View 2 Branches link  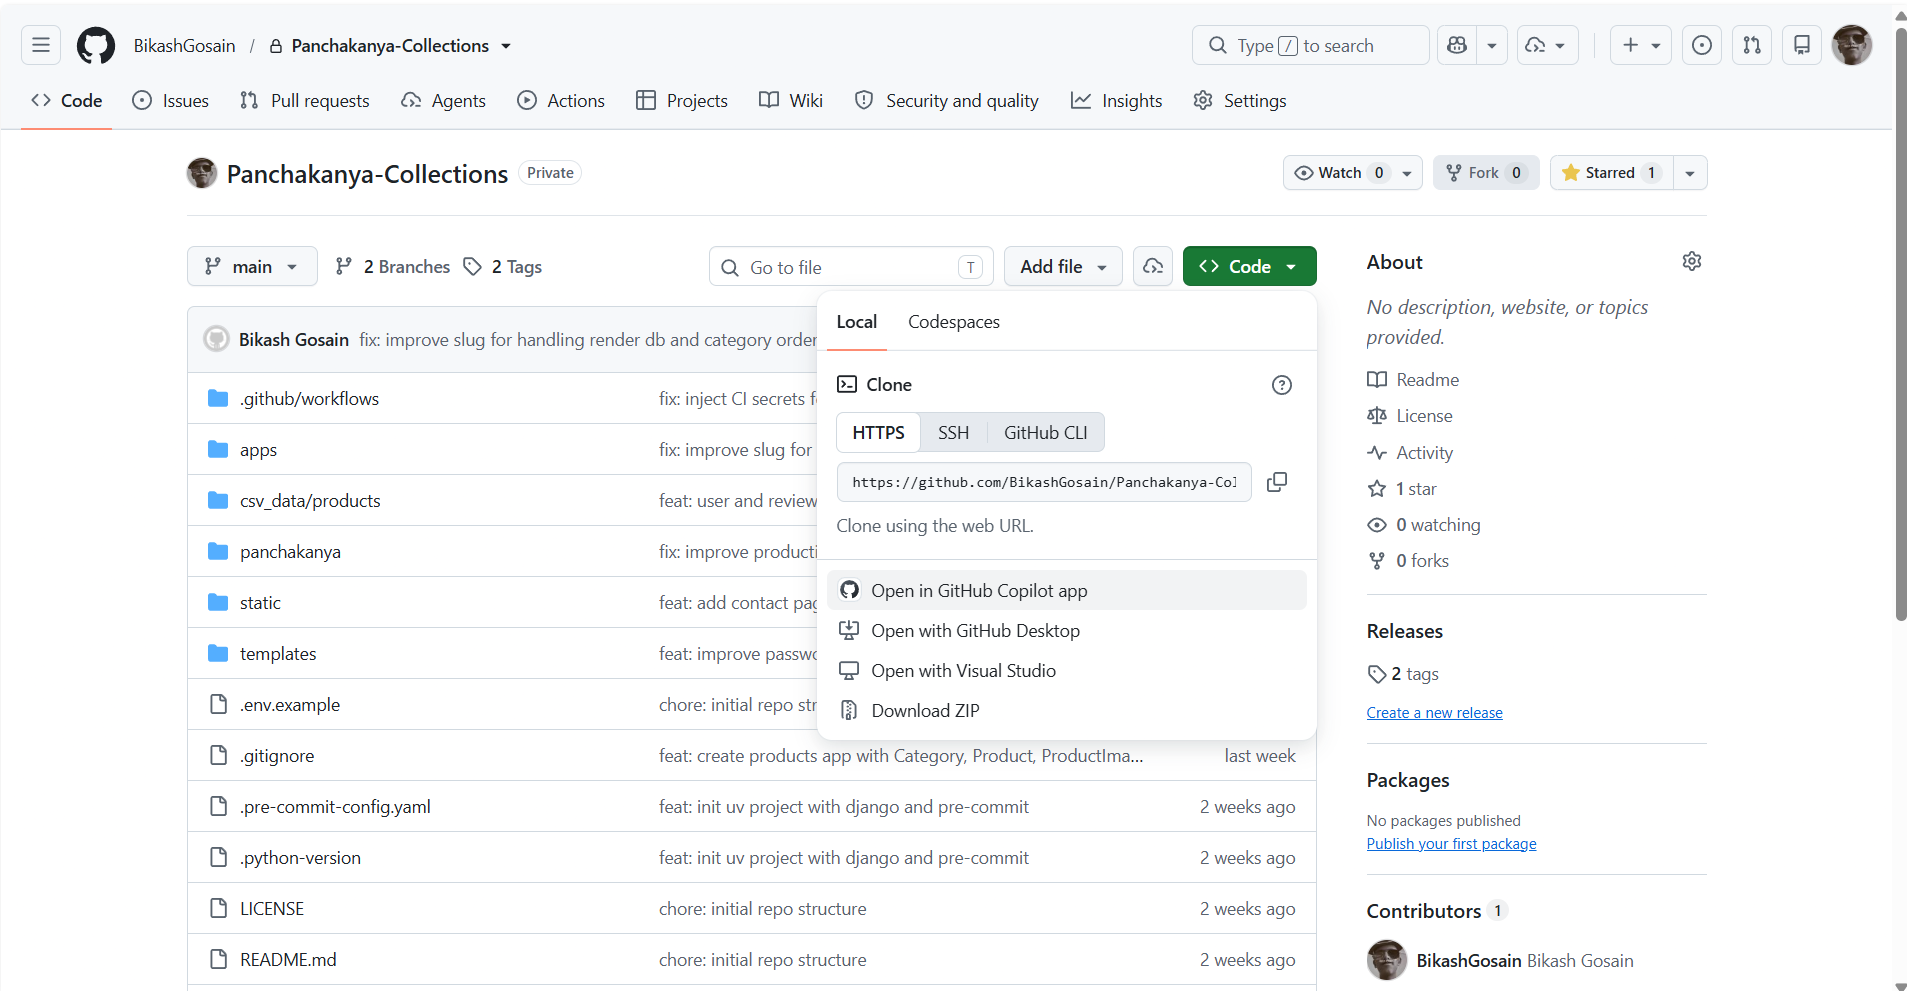point(393,266)
